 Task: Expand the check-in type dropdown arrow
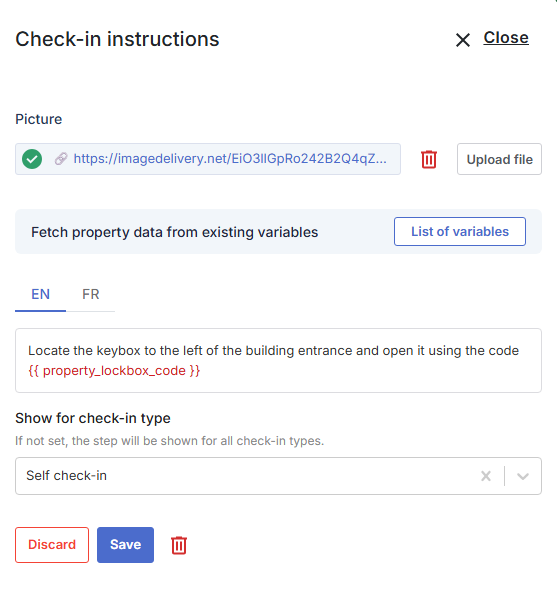[523, 476]
